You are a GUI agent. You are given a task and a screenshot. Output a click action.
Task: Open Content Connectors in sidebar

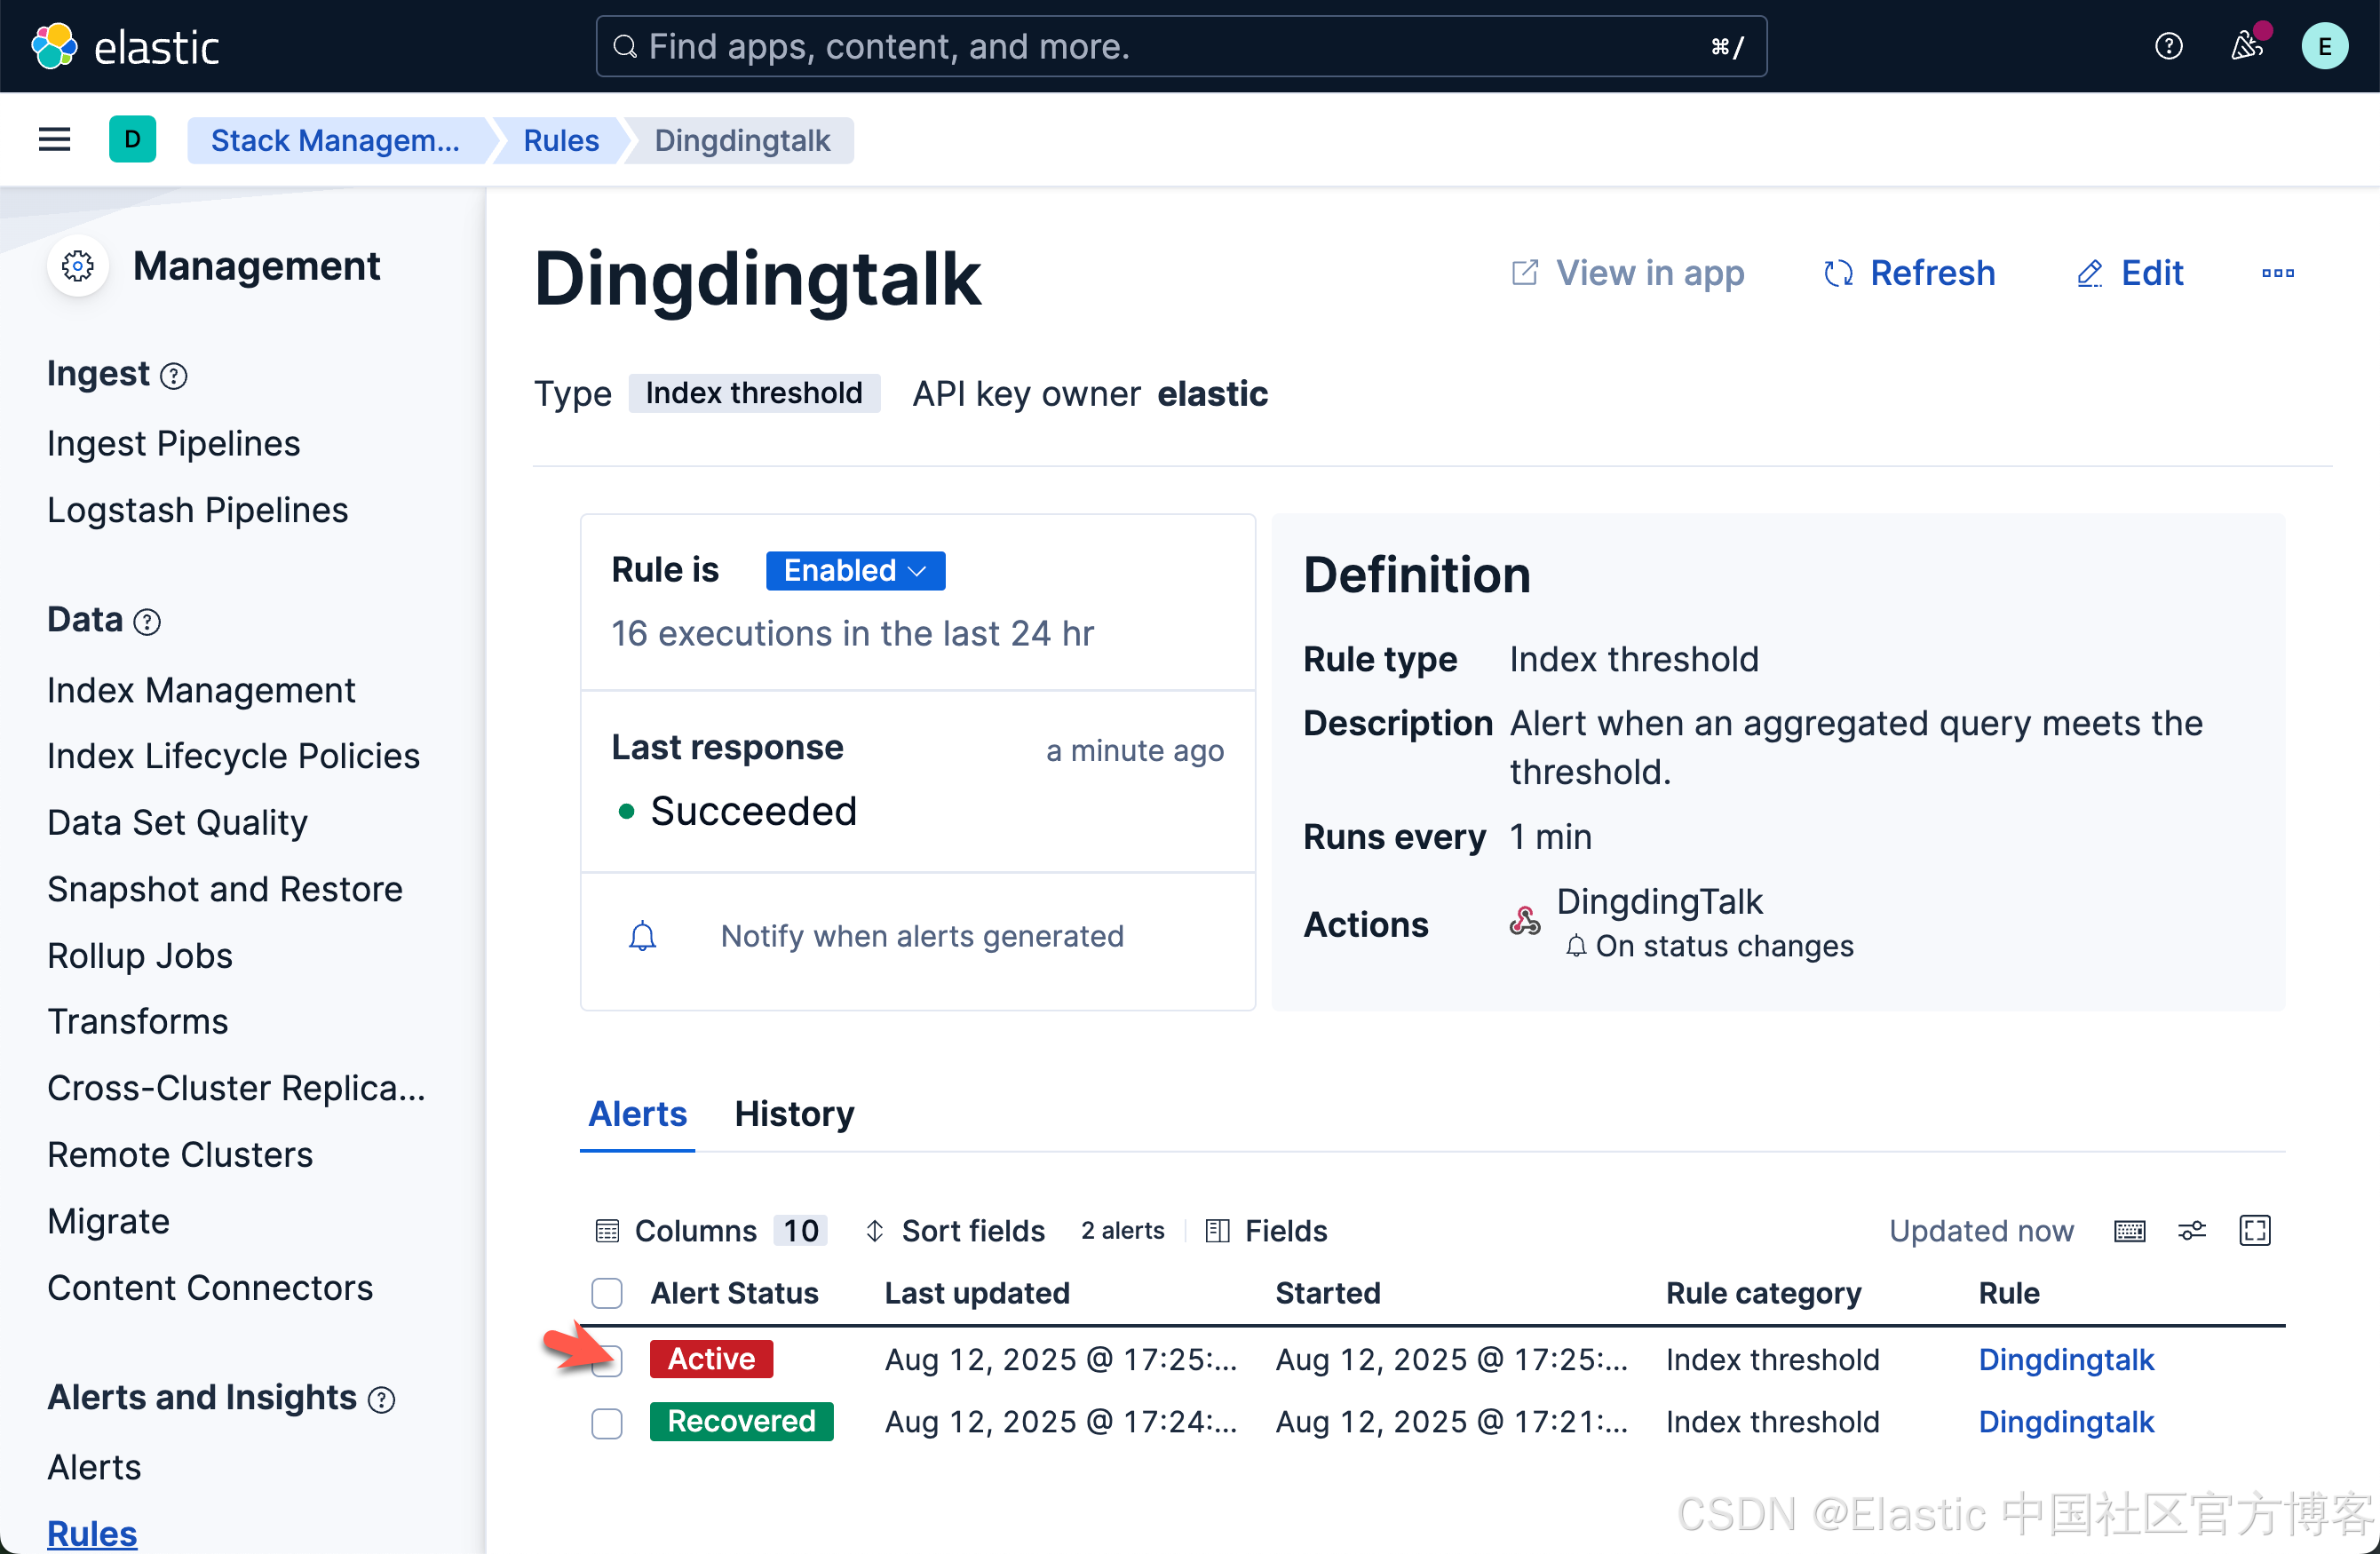210,1288
